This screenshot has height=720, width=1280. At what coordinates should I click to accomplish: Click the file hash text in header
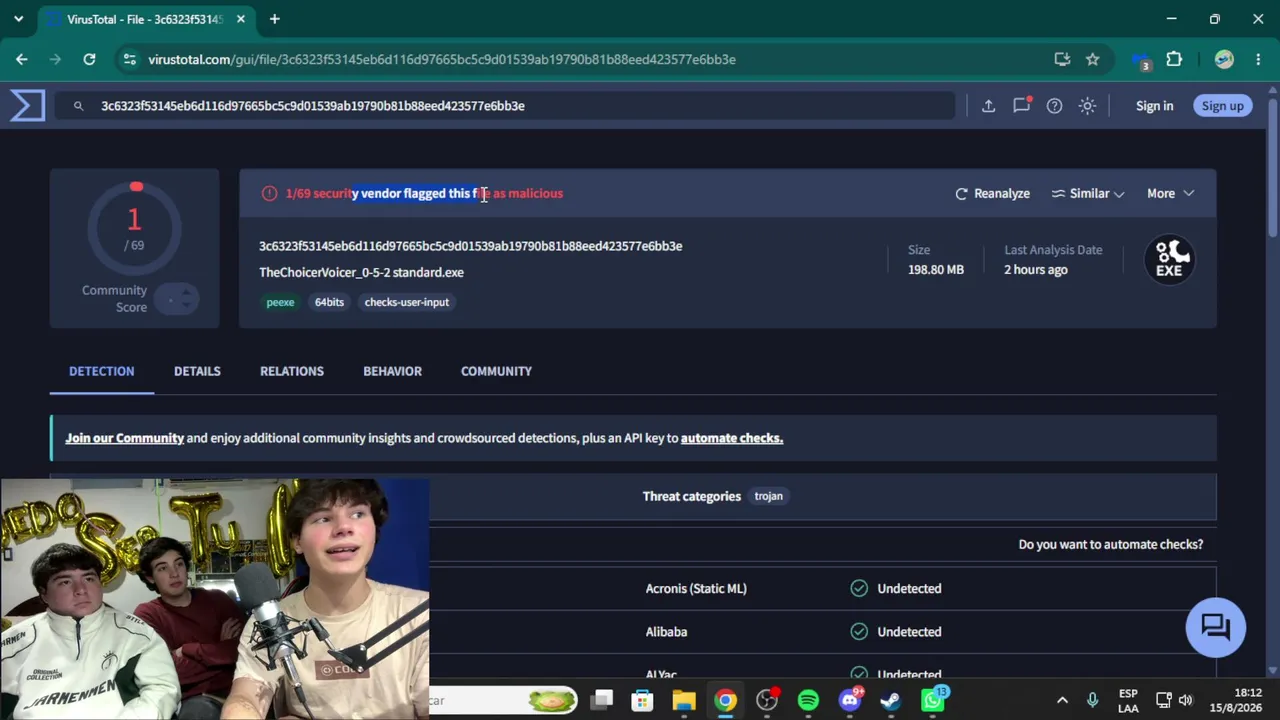471,246
